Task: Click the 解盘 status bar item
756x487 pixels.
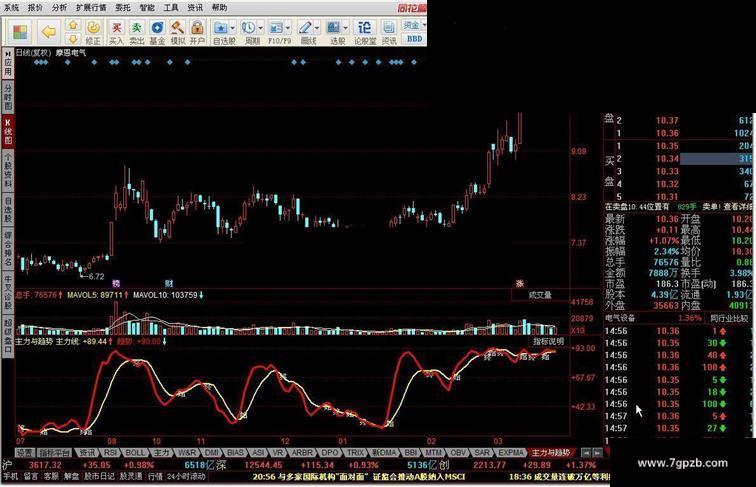Action: pos(71,476)
